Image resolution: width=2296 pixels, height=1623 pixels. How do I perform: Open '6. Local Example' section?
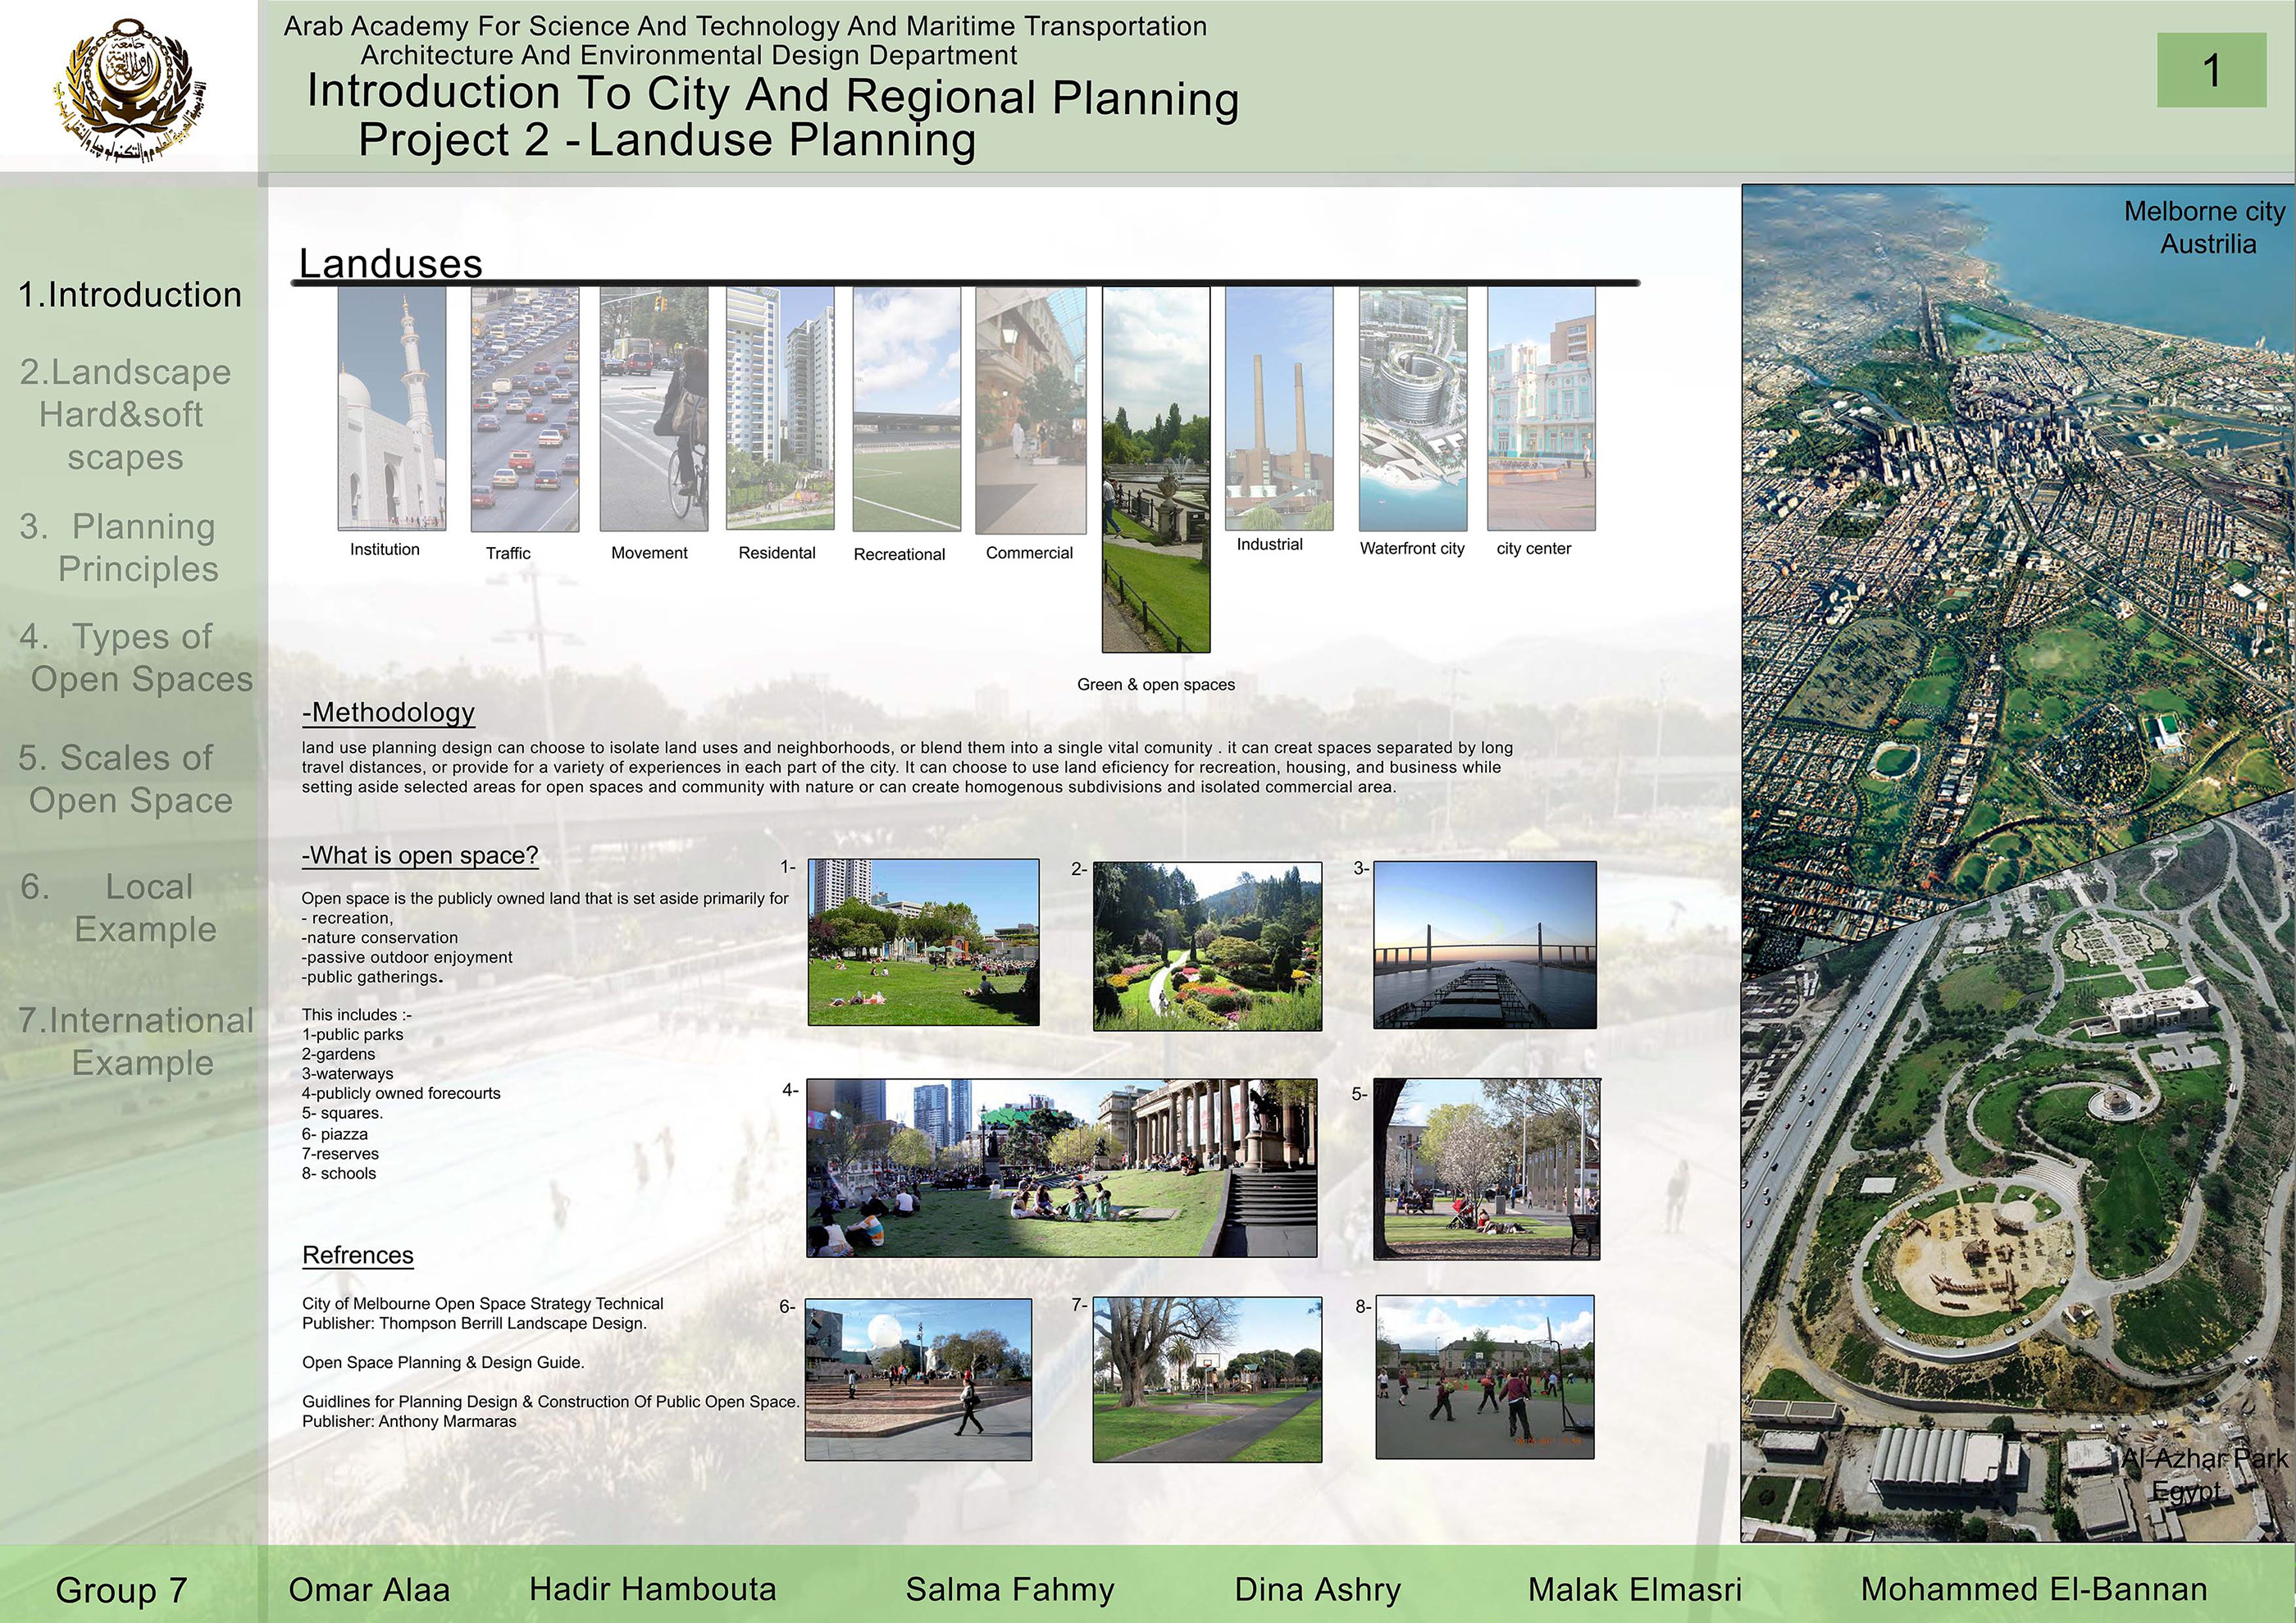(119, 908)
